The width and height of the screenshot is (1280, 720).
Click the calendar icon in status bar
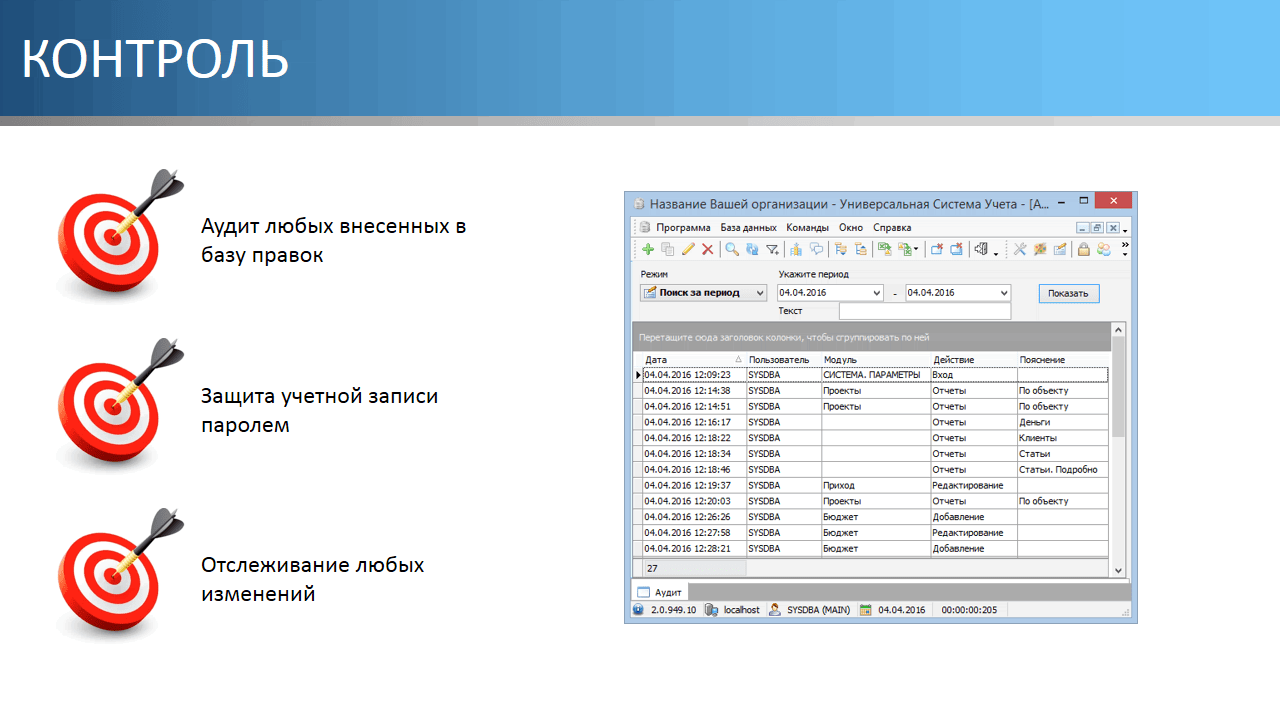pyautogui.click(x=866, y=609)
